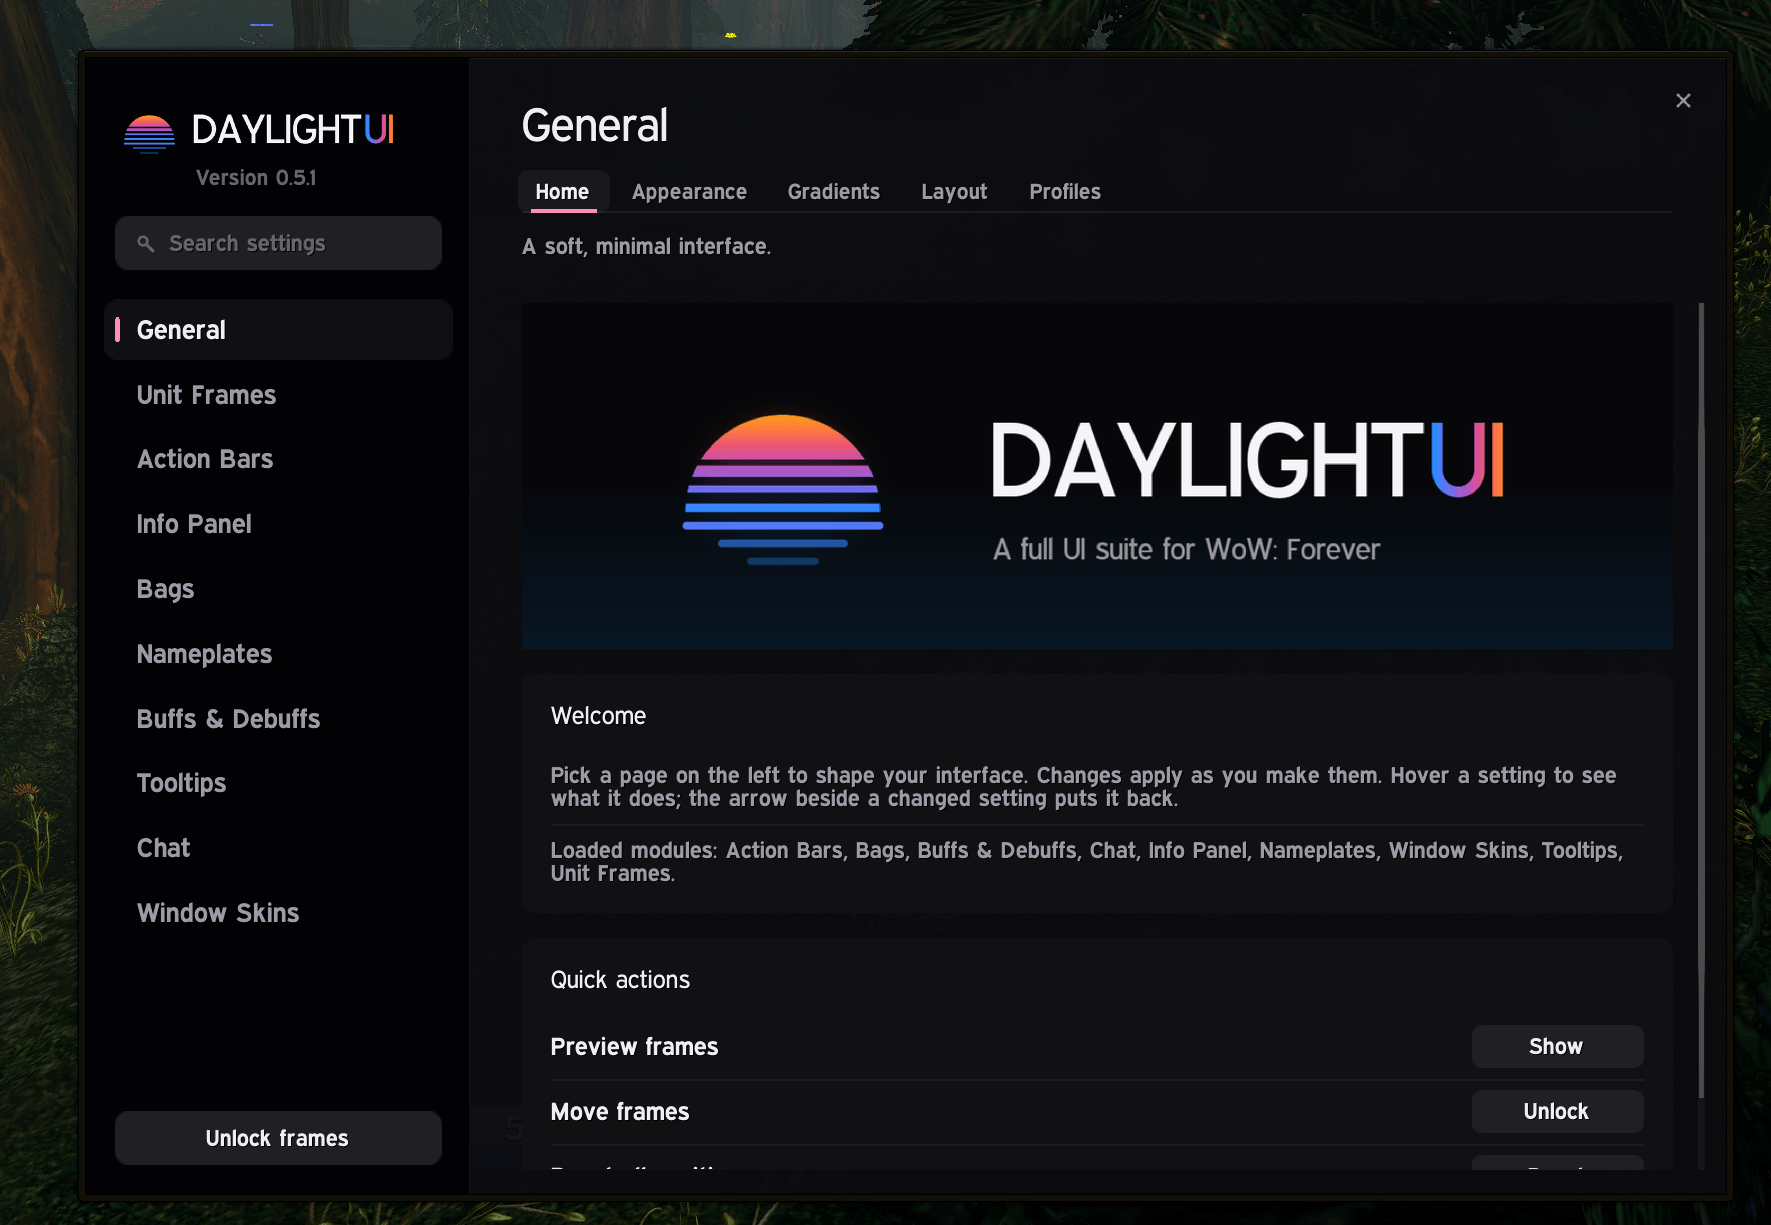Click the DaylightUI sun logo in sidebar
Viewport: 1771px width, 1225px height.
click(149, 133)
